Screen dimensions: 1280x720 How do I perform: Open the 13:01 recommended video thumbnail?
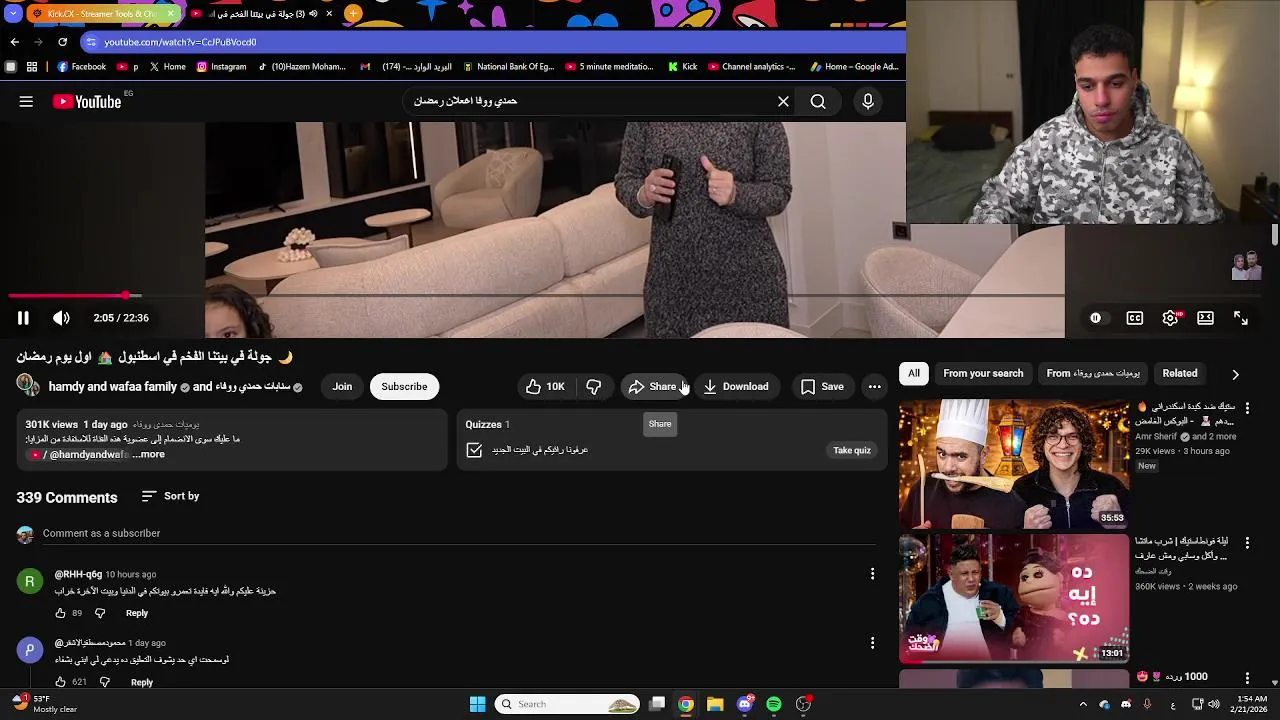(1014, 599)
